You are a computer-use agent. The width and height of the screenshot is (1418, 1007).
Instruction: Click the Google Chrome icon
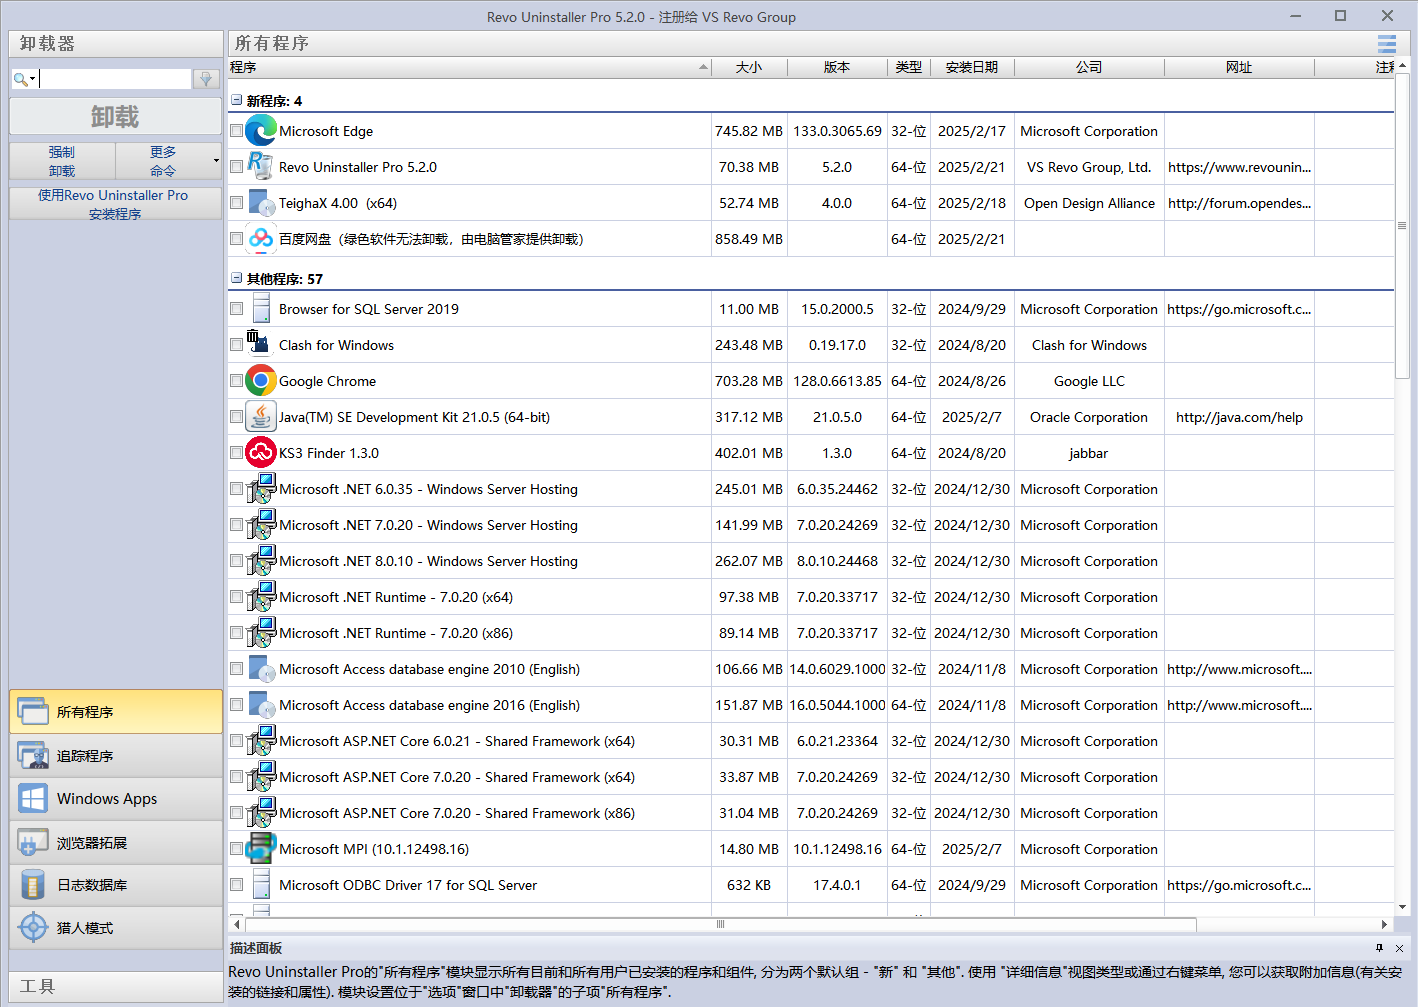point(261,381)
